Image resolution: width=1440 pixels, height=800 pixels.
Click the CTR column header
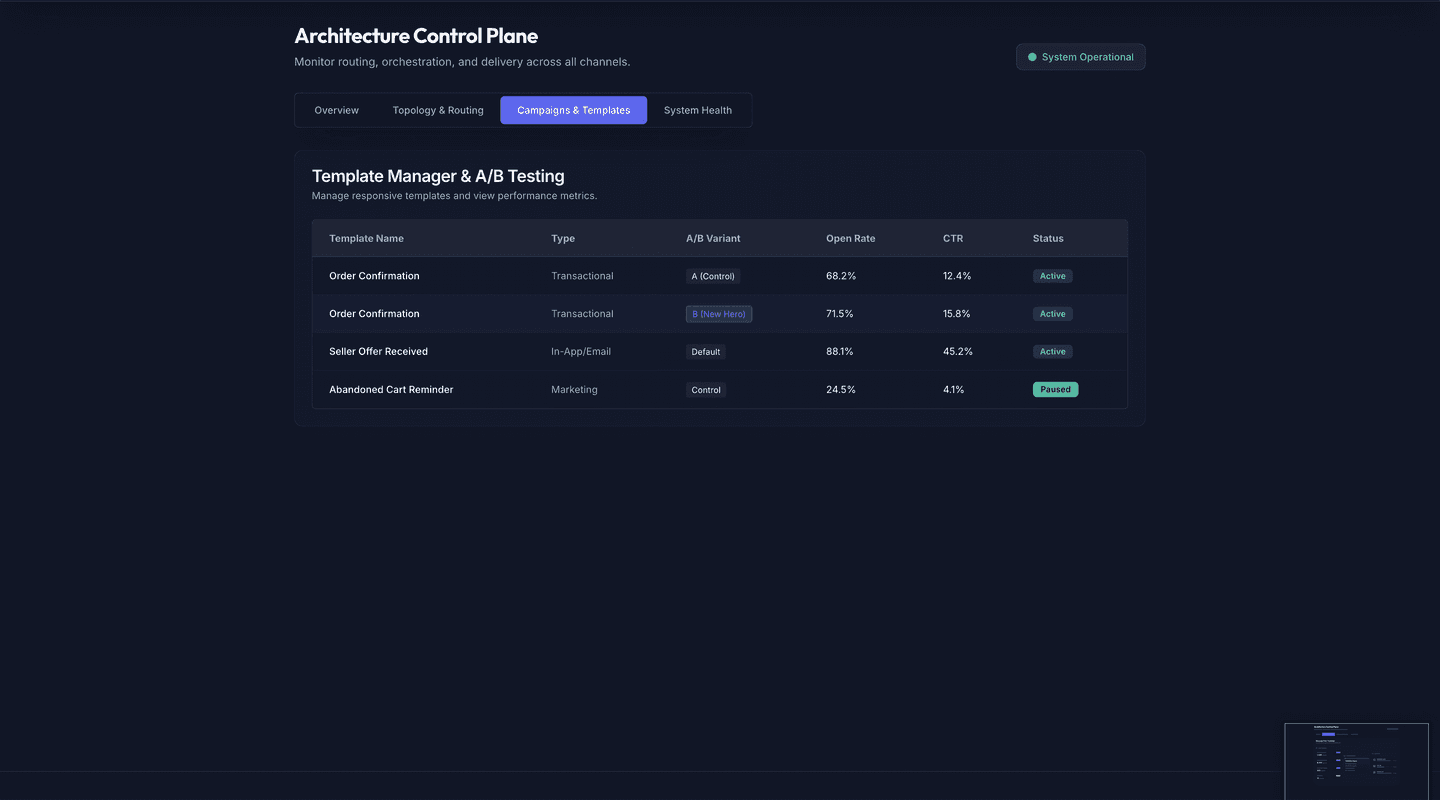(x=953, y=238)
